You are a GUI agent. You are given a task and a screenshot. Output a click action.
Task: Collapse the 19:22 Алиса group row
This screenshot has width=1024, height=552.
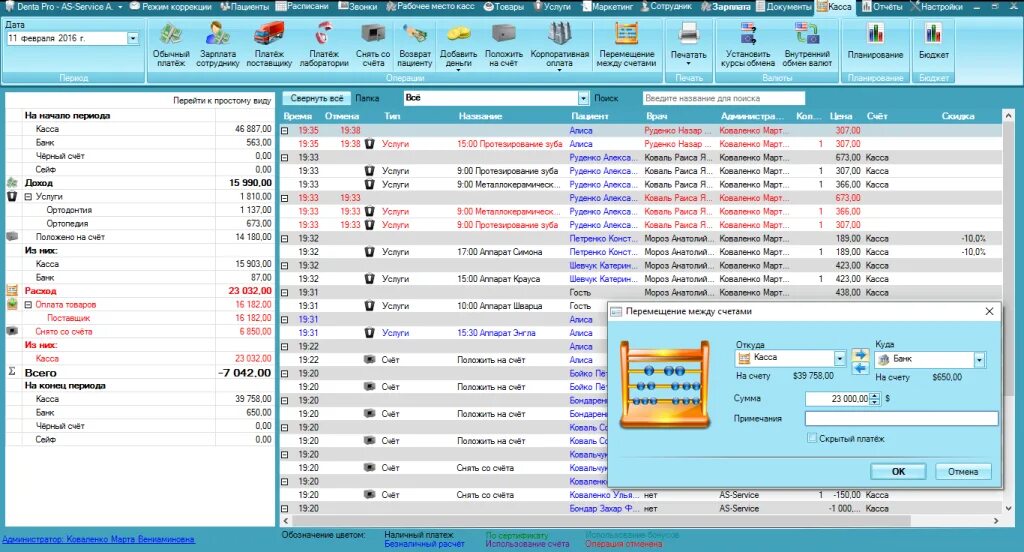point(285,347)
